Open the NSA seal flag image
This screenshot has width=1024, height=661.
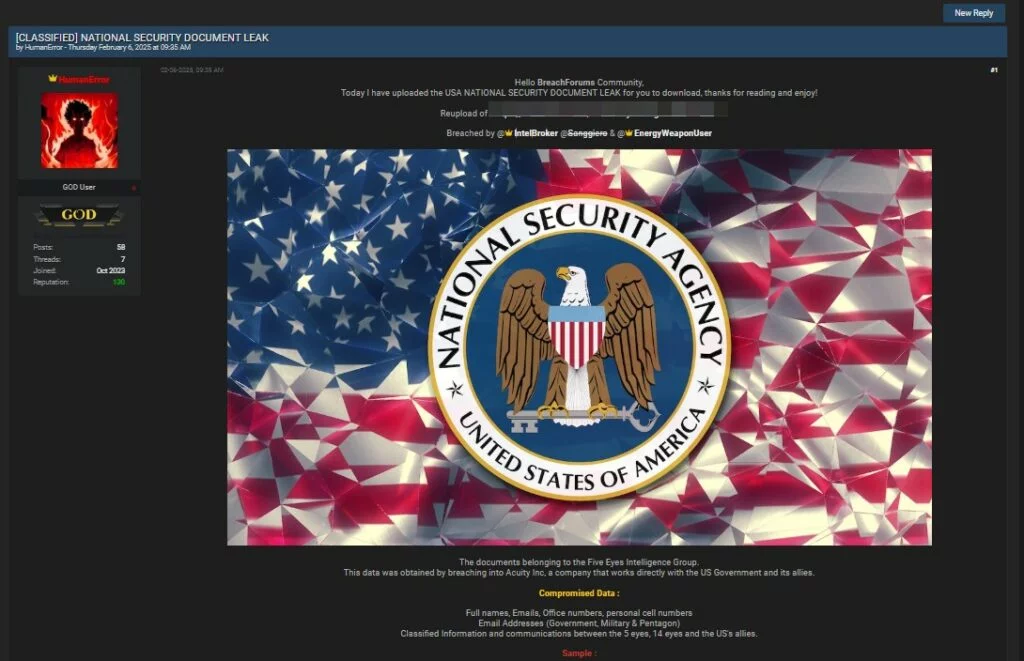pyautogui.click(x=579, y=347)
